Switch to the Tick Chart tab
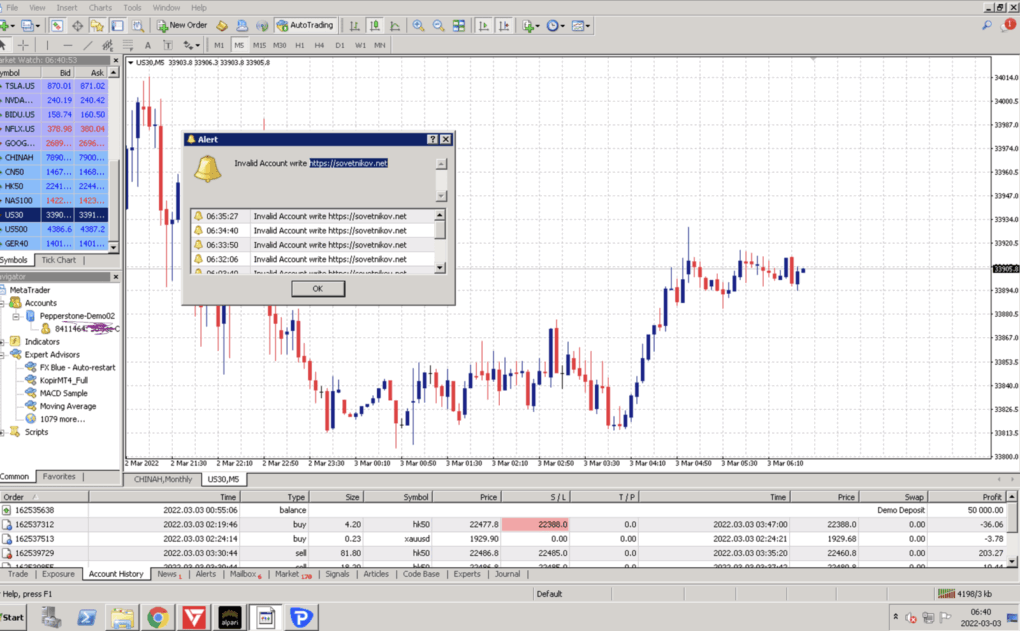 59,260
